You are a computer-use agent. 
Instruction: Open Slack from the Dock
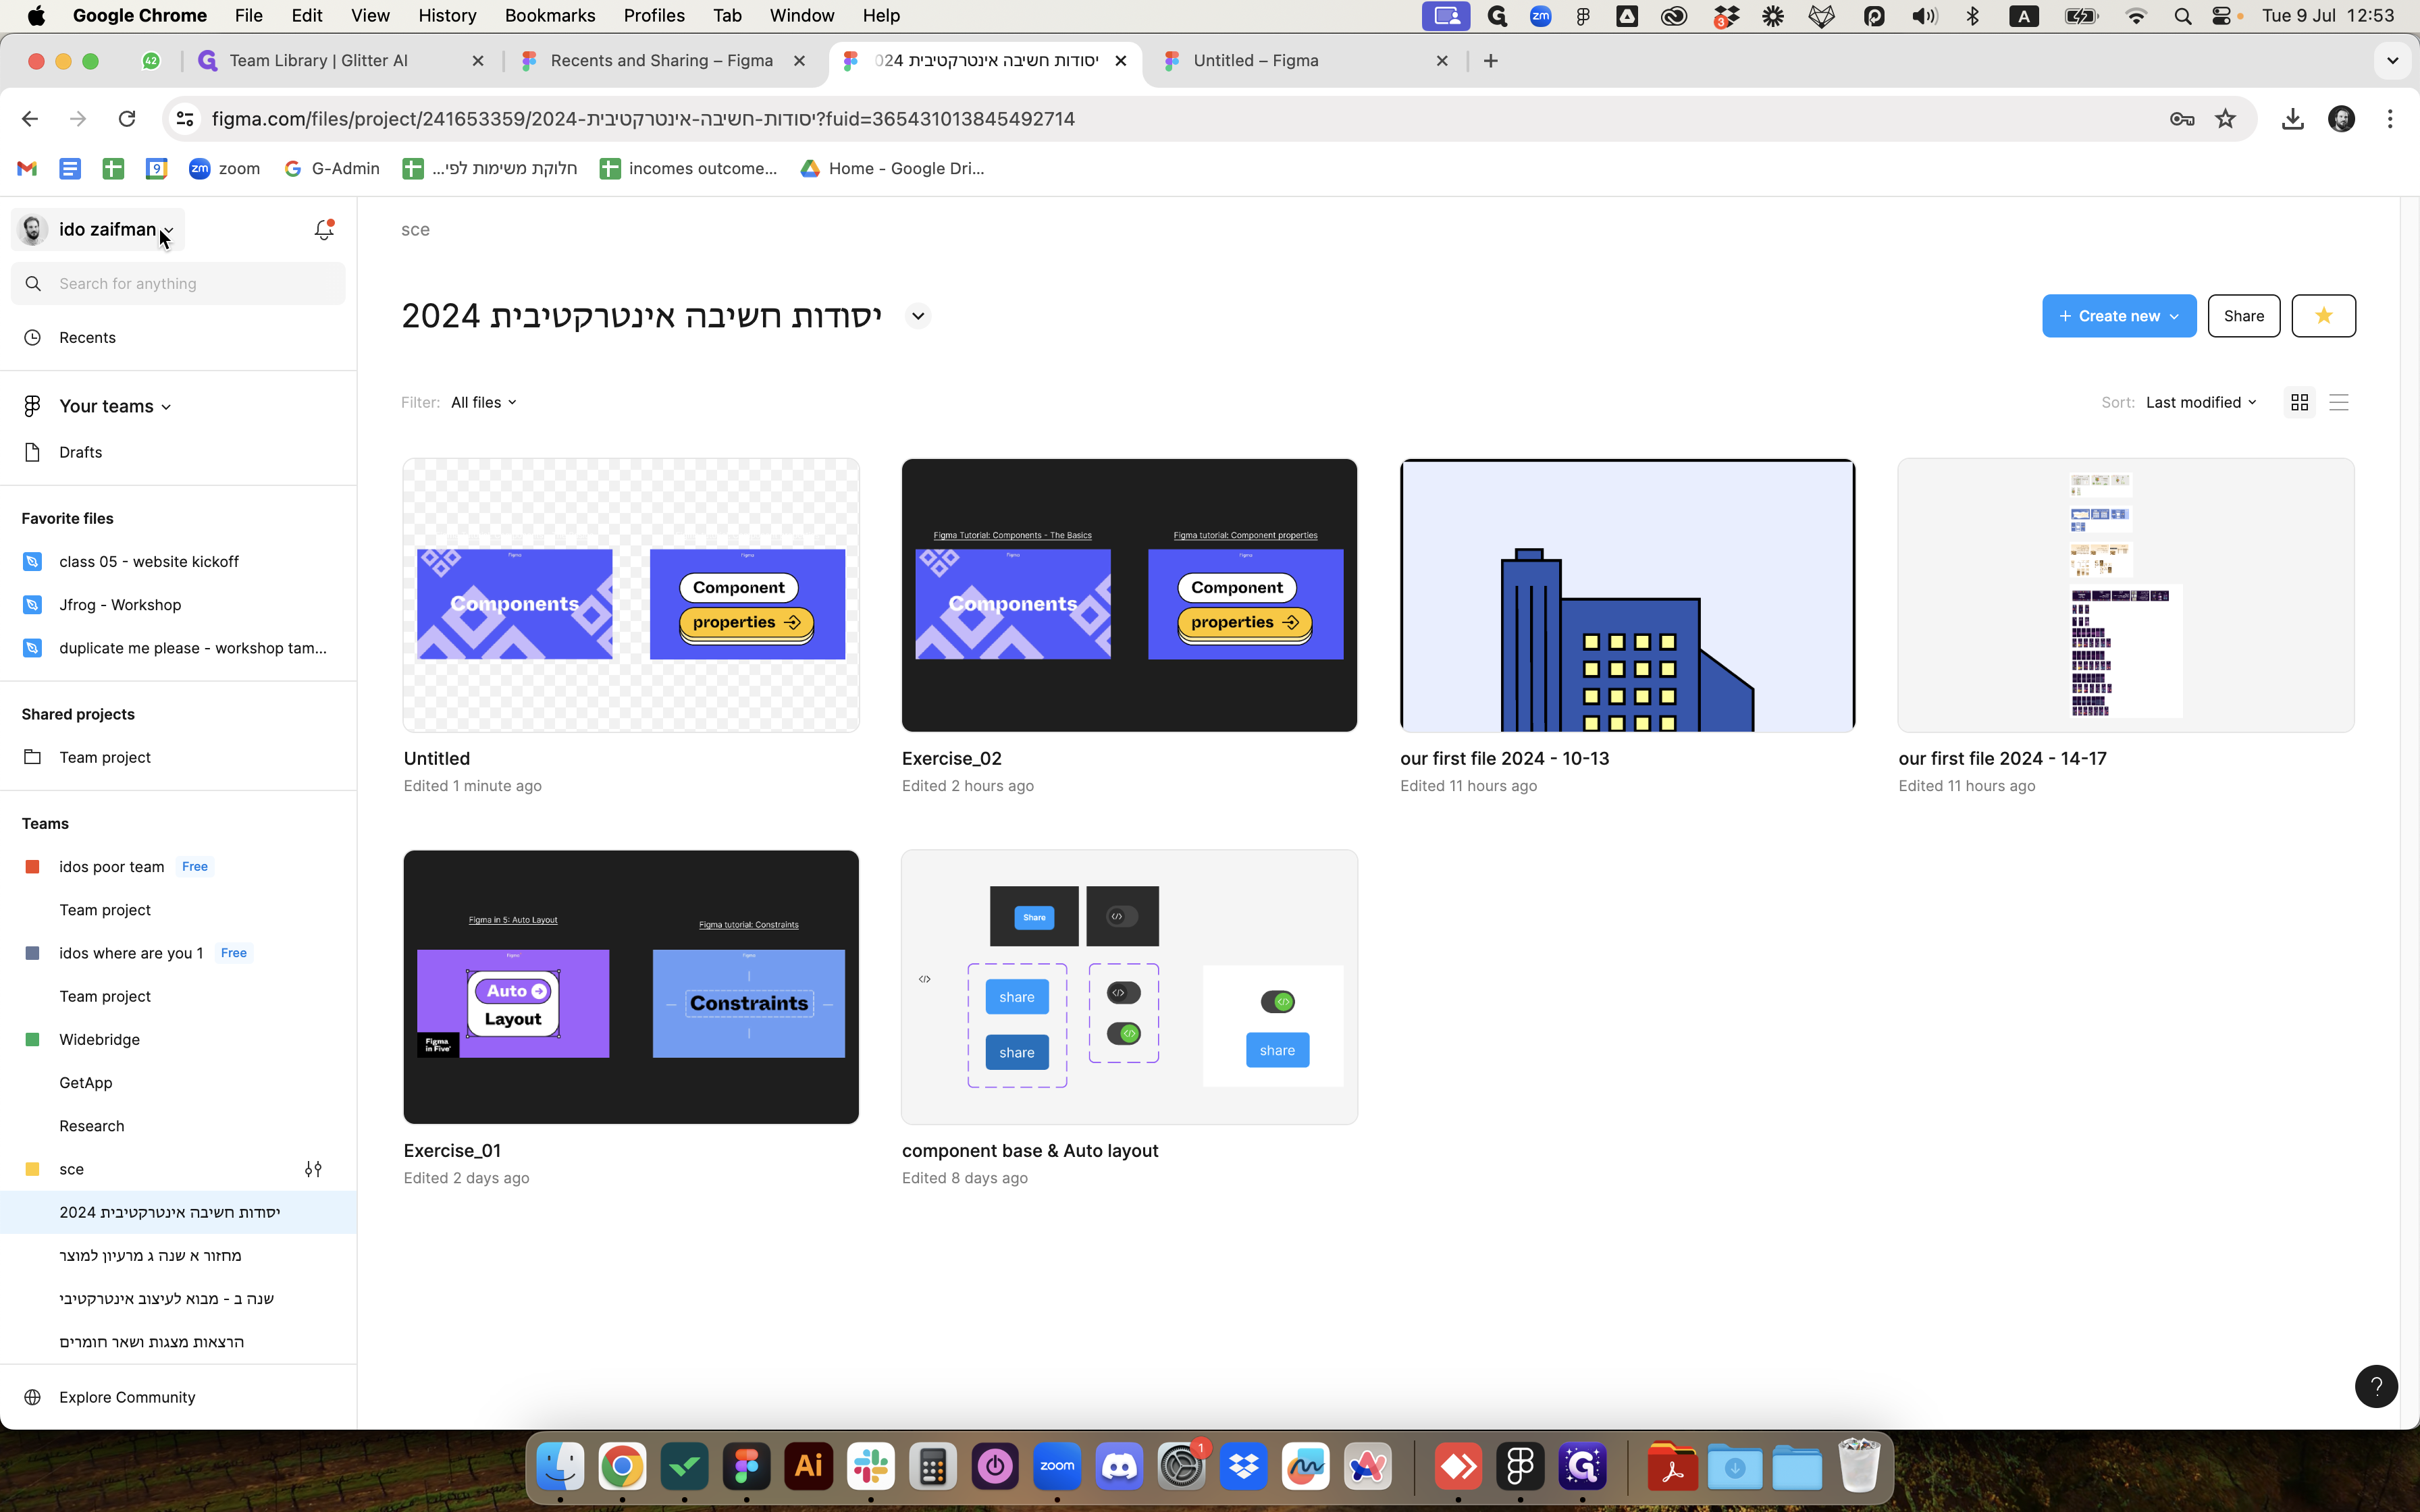(870, 1466)
